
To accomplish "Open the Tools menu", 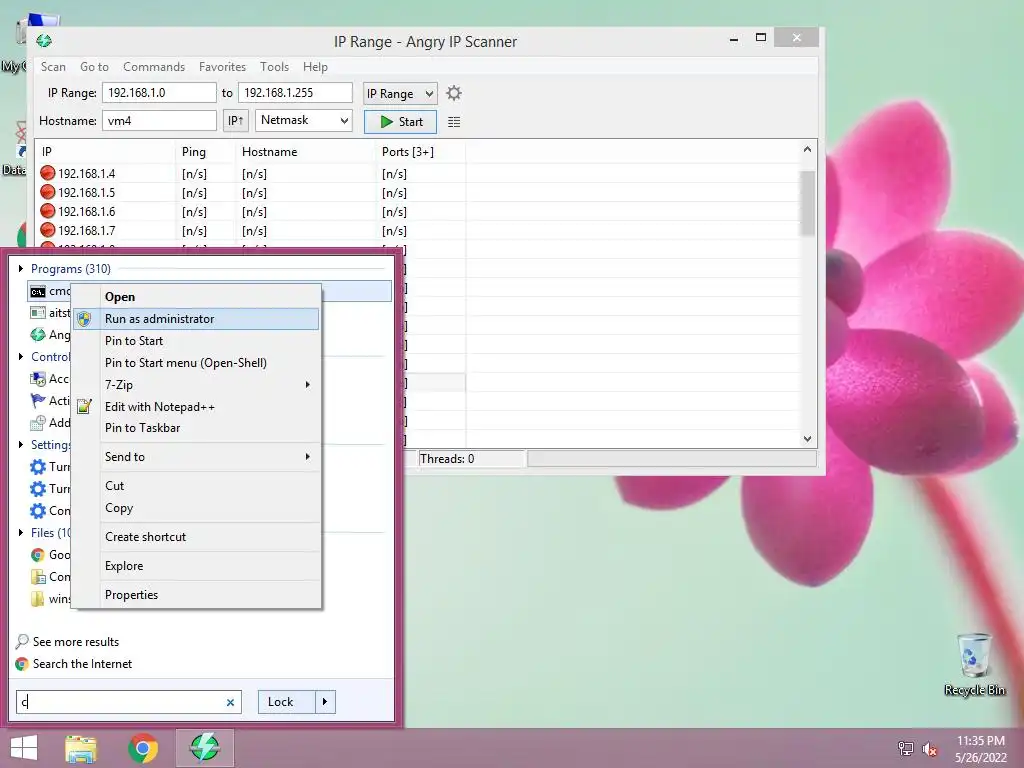I will point(274,67).
